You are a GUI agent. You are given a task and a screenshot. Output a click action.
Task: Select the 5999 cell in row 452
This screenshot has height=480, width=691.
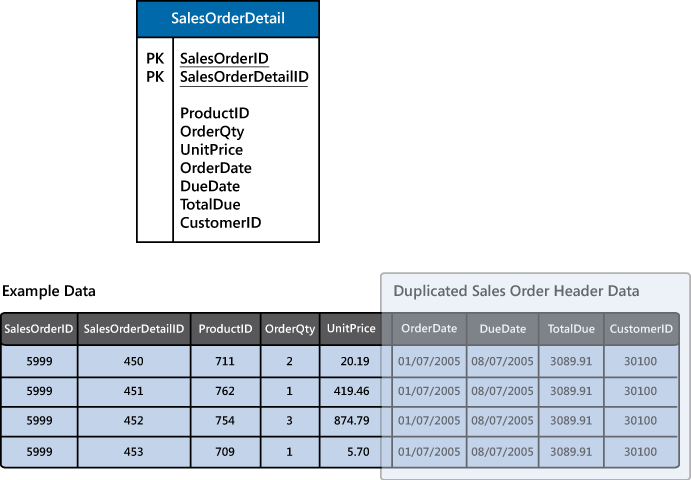click(39, 421)
